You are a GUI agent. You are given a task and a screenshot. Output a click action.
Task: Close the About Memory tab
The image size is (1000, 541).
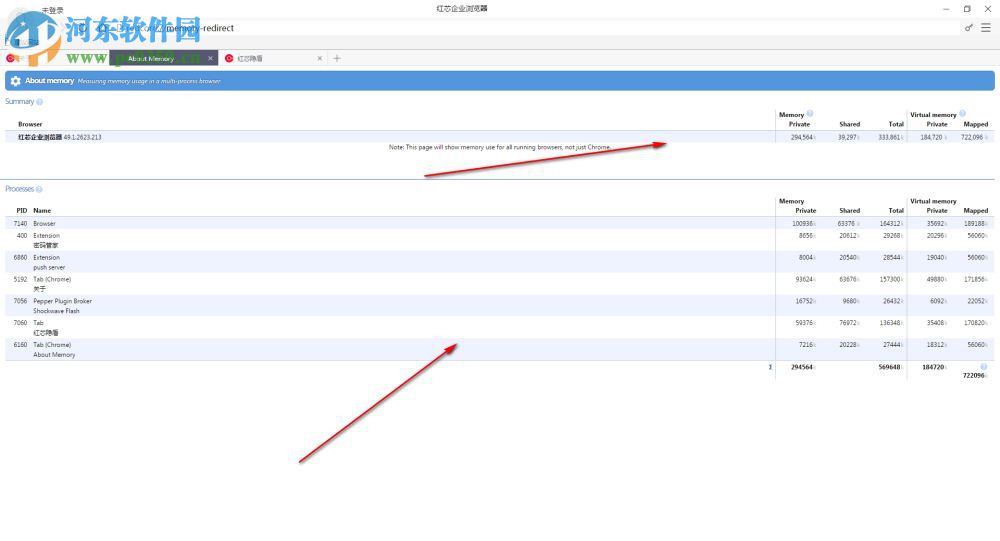click(210, 58)
